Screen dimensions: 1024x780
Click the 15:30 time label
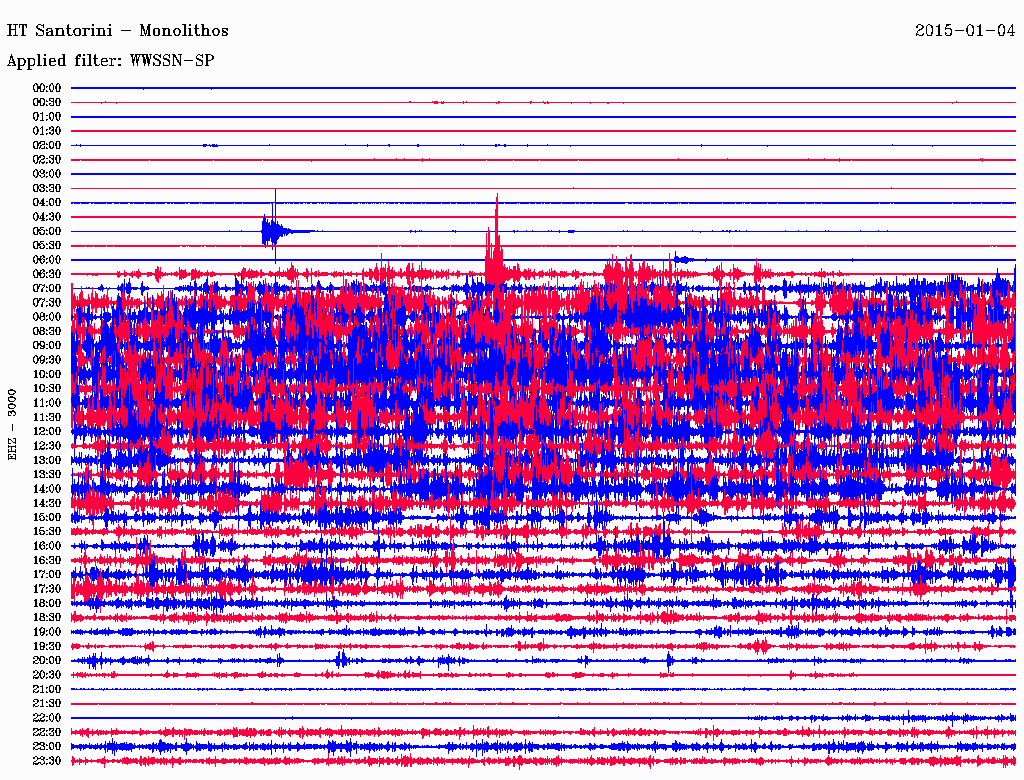point(46,532)
